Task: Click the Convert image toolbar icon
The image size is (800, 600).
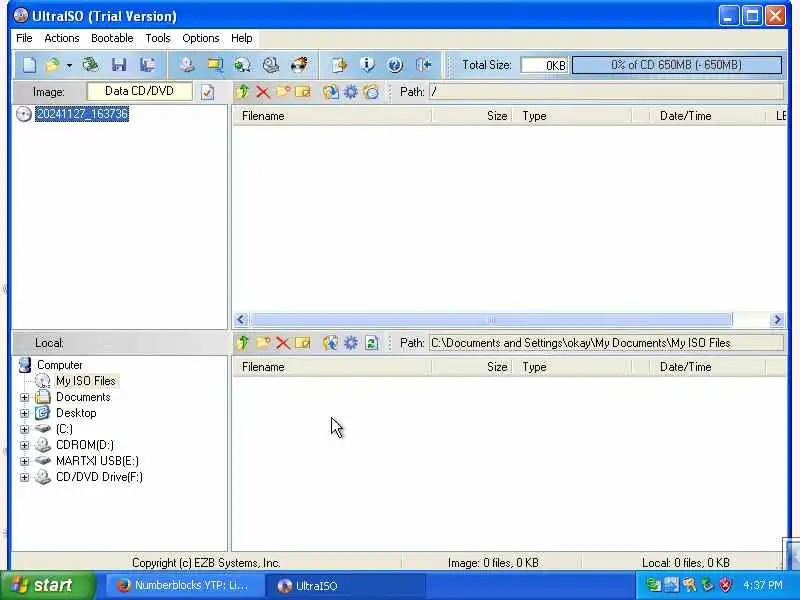Action: pos(215,65)
